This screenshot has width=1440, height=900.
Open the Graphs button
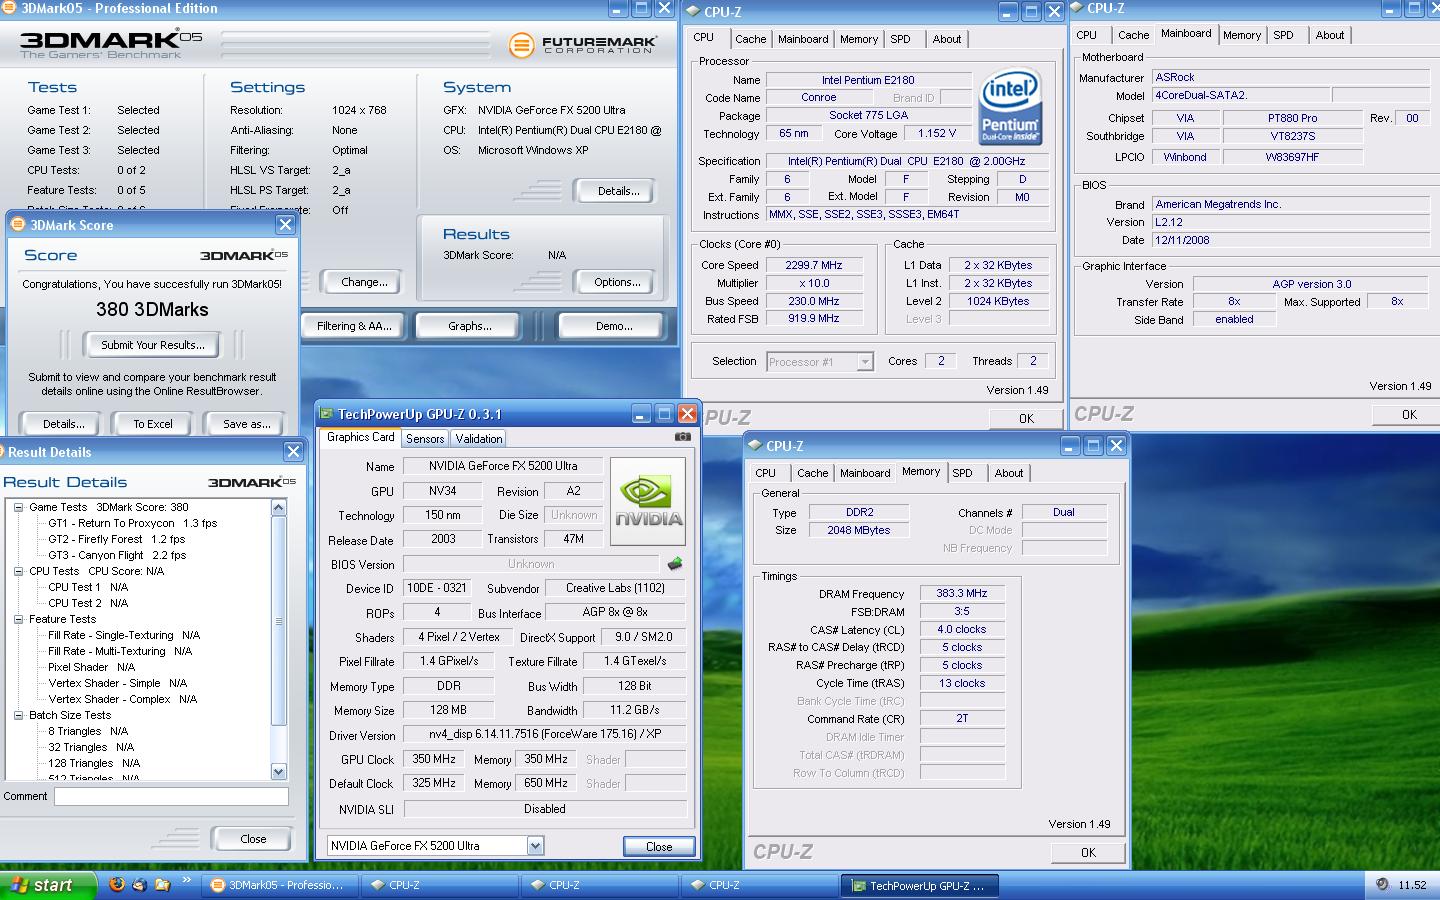tap(470, 326)
